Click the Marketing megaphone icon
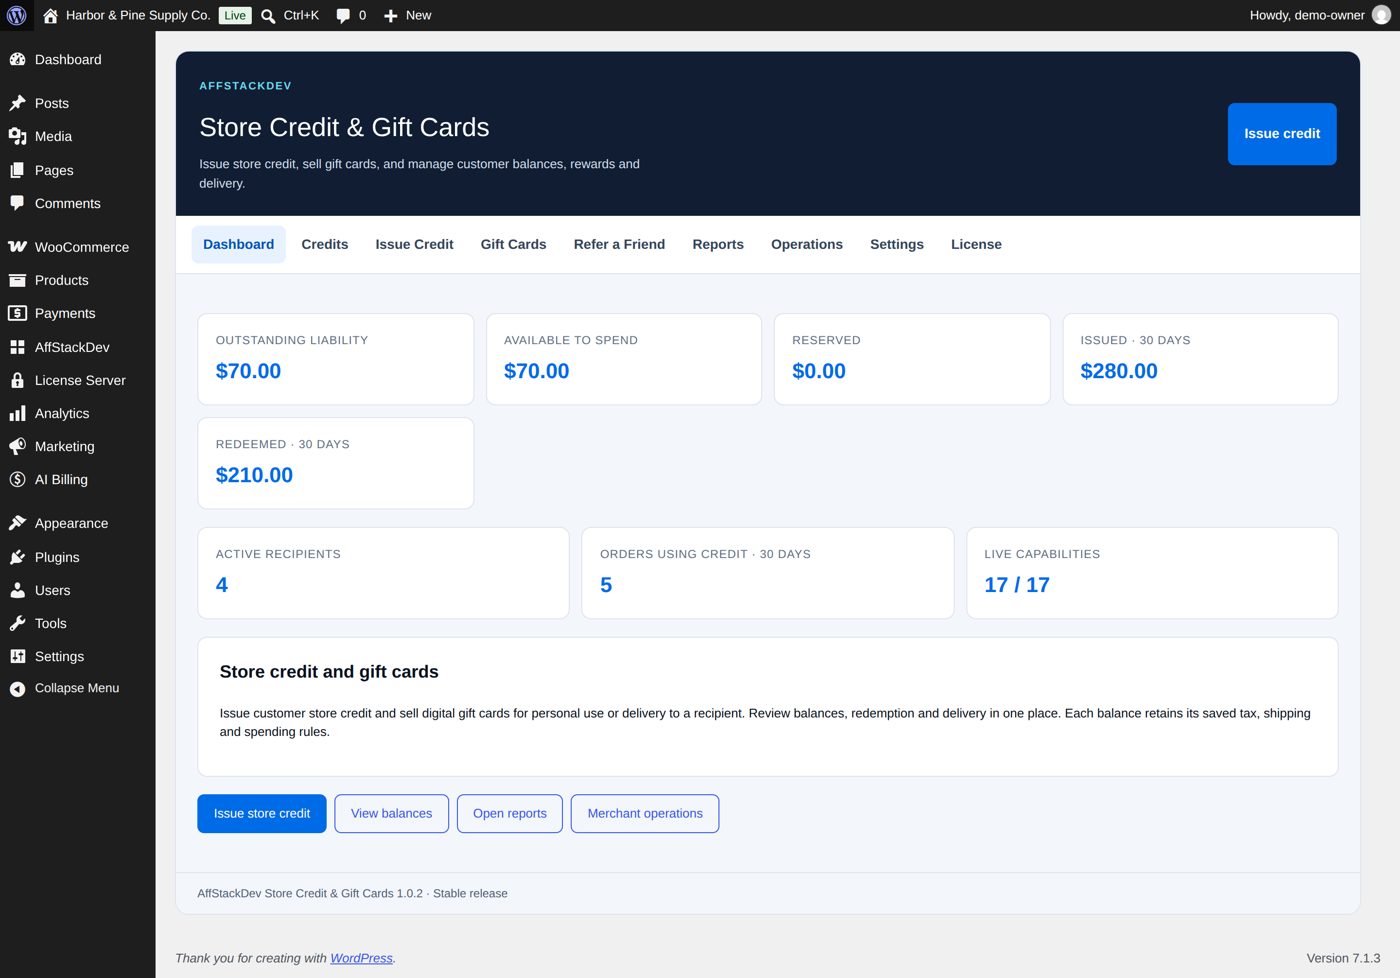The image size is (1400, 978). [x=17, y=446]
